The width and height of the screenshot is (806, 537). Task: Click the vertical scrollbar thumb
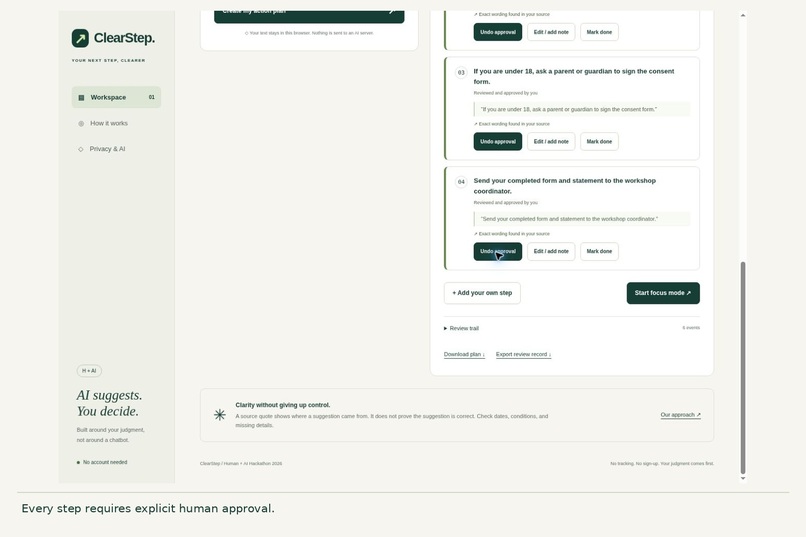click(x=743, y=367)
